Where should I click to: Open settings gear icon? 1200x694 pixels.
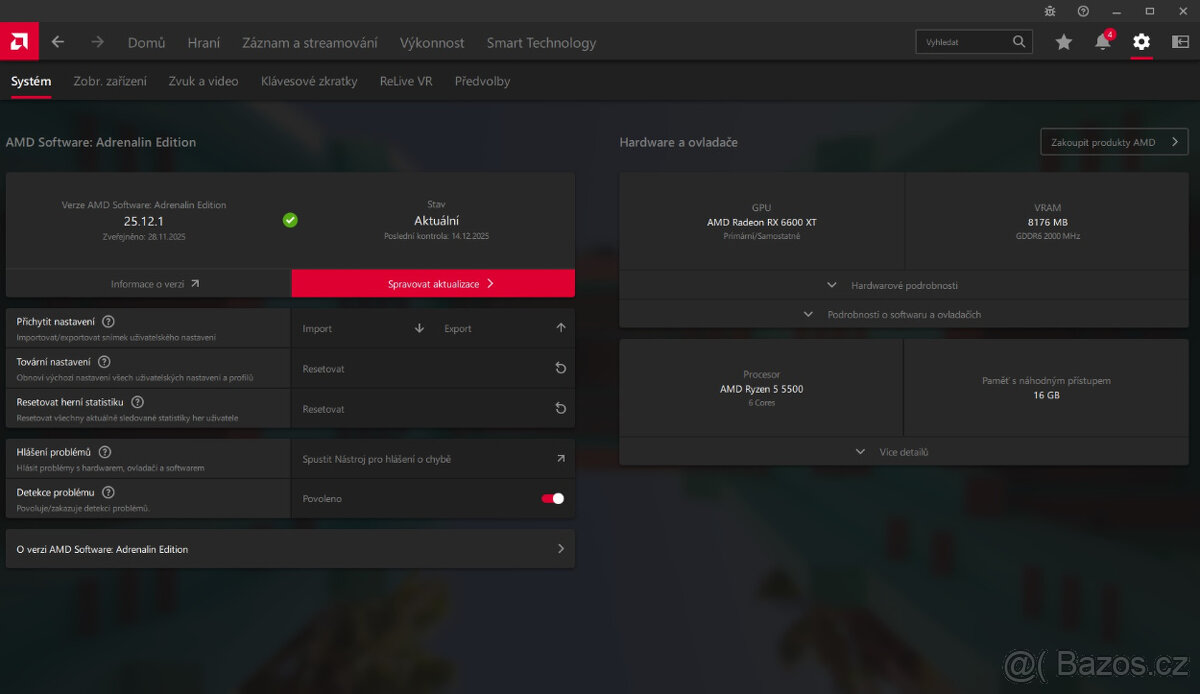click(1141, 42)
